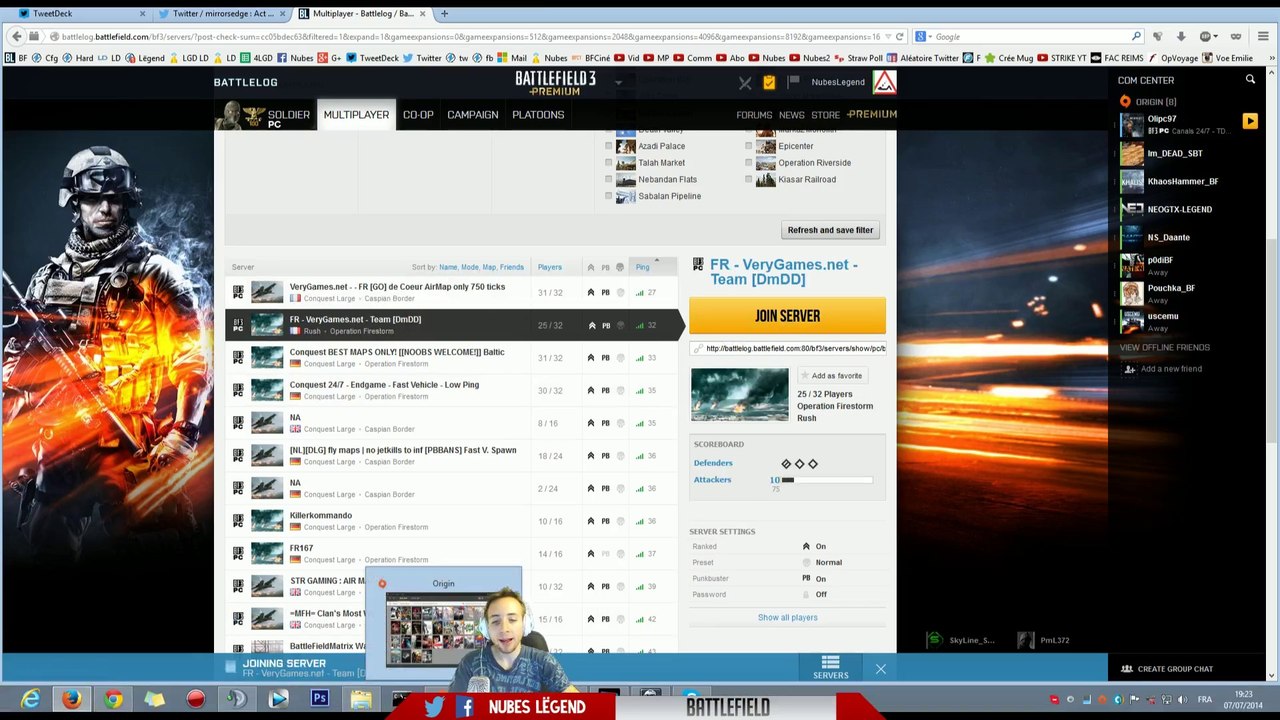
Task: Check the Operation Riverside map checkbox
Action: pyautogui.click(x=748, y=163)
